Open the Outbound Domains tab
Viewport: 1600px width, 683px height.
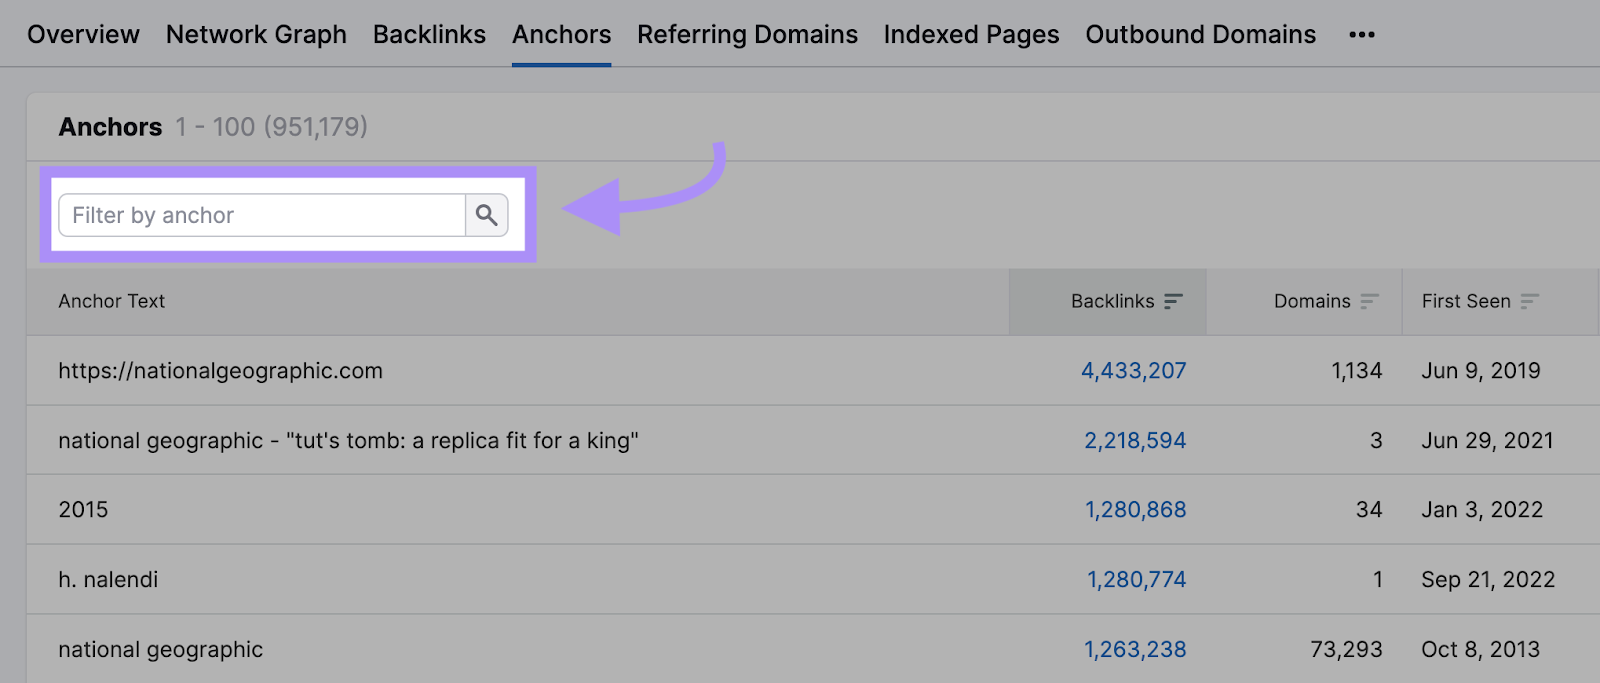tap(1200, 35)
